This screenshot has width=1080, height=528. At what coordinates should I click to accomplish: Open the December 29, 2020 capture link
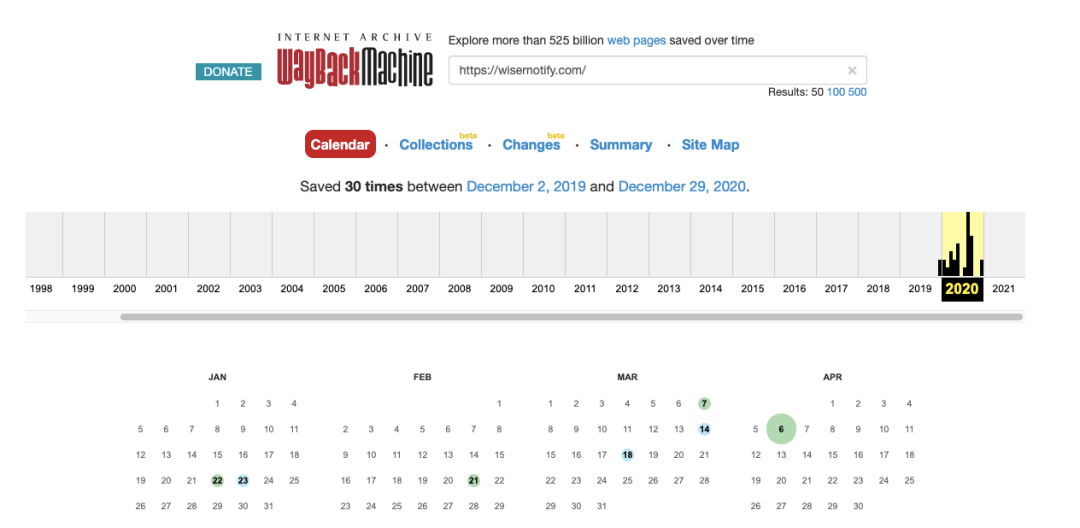click(681, 187)
